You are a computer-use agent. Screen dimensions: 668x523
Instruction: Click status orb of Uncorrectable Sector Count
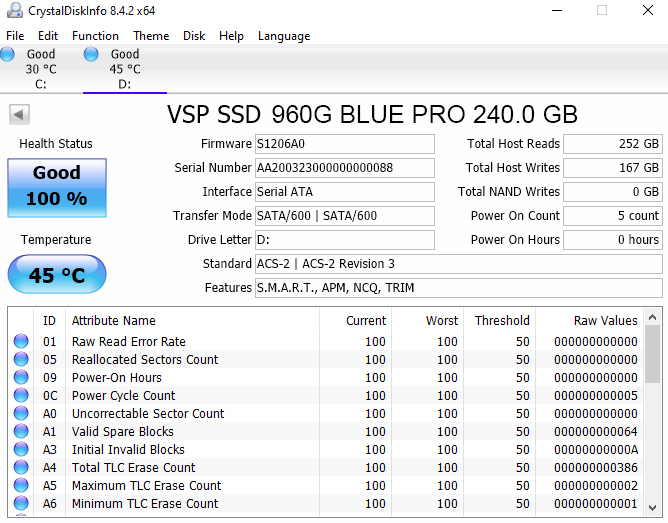[x=21, y=413]
